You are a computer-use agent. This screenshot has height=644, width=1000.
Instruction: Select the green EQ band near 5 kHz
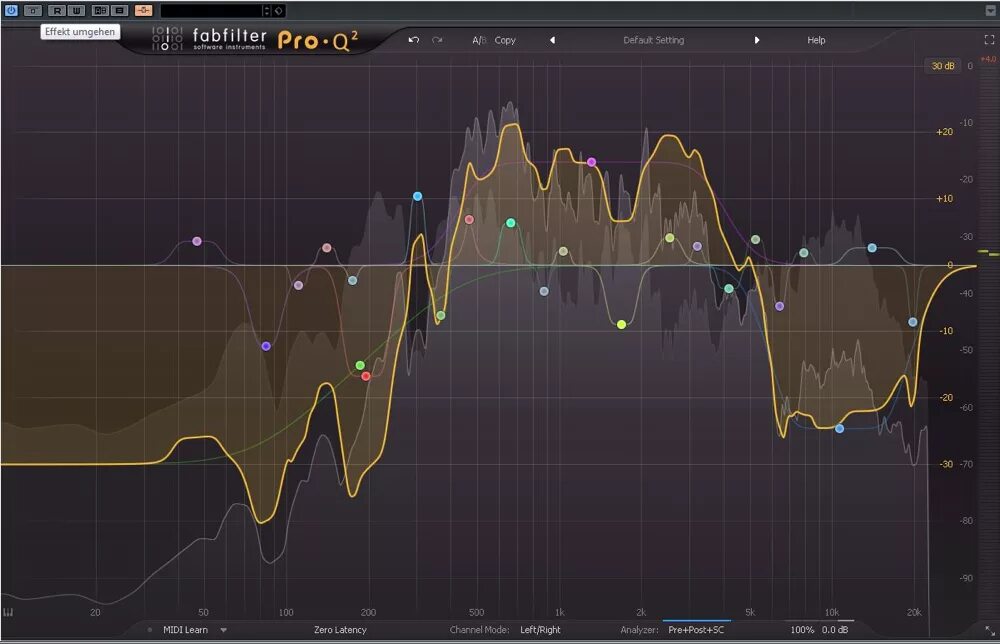tap(756, 240)
